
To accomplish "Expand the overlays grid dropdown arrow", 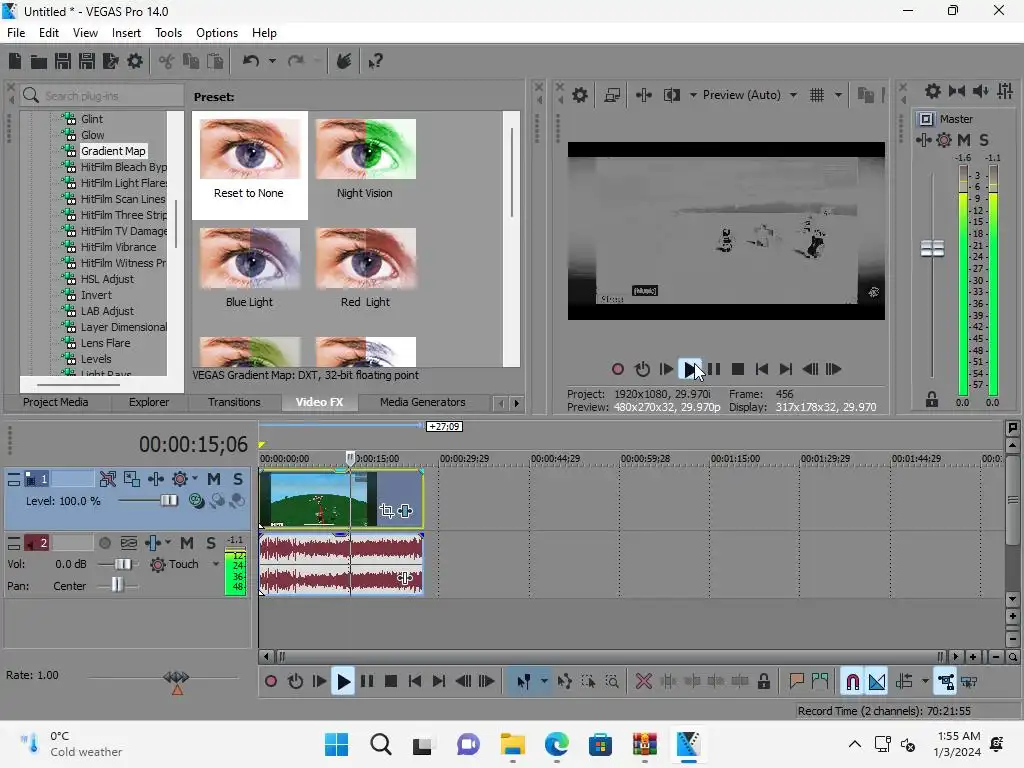I will (839, 95).
